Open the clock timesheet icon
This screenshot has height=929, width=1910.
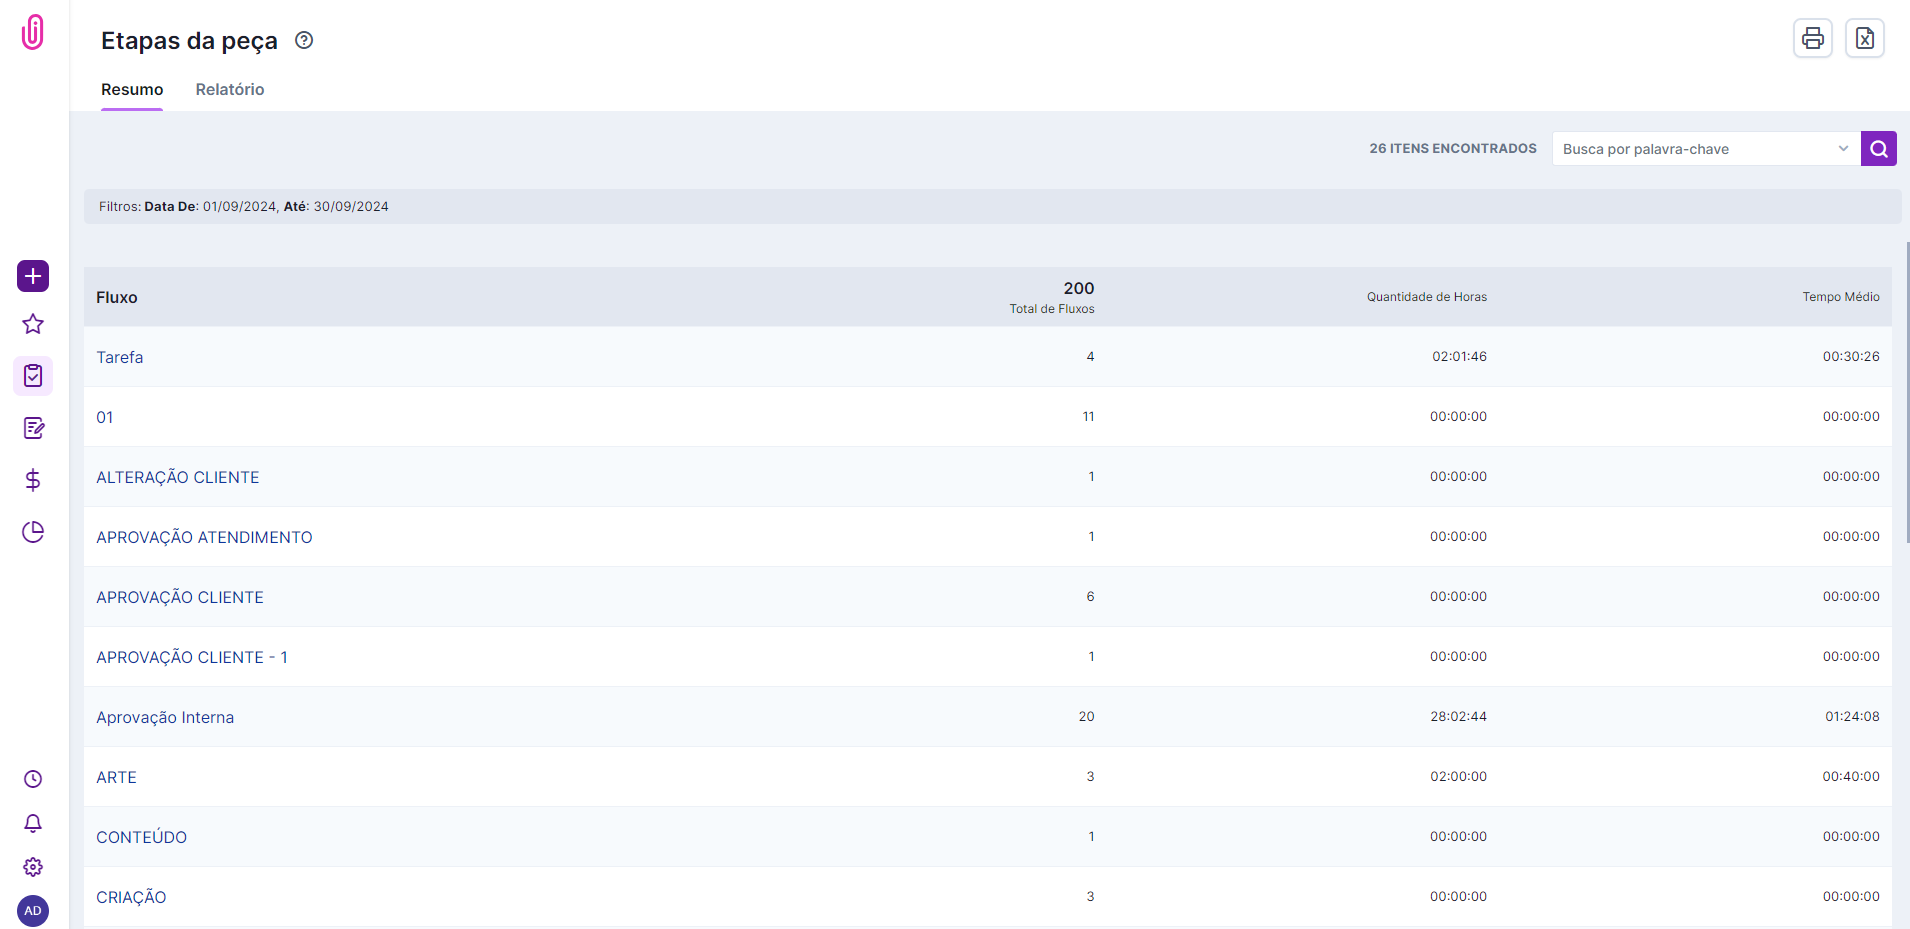tap(33, 779)
